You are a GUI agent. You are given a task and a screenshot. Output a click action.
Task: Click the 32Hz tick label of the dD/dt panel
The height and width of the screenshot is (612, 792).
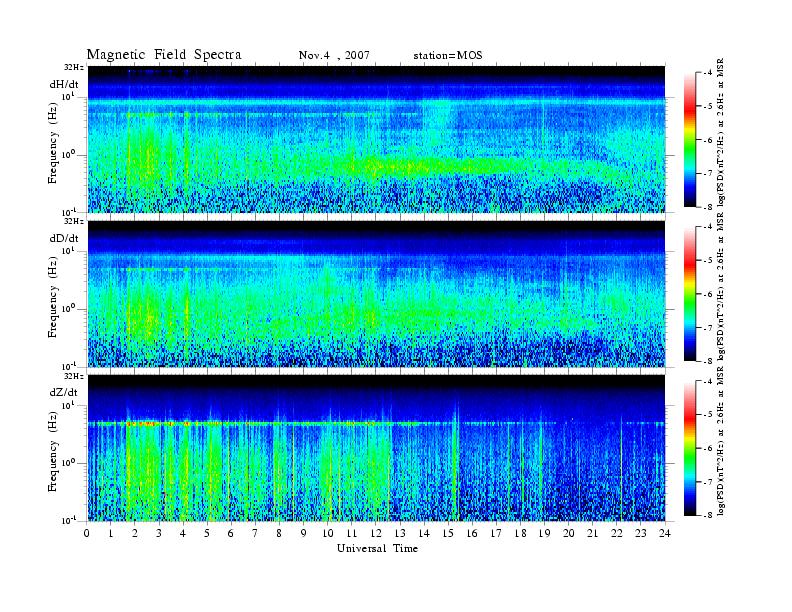(x=73, y=221)
